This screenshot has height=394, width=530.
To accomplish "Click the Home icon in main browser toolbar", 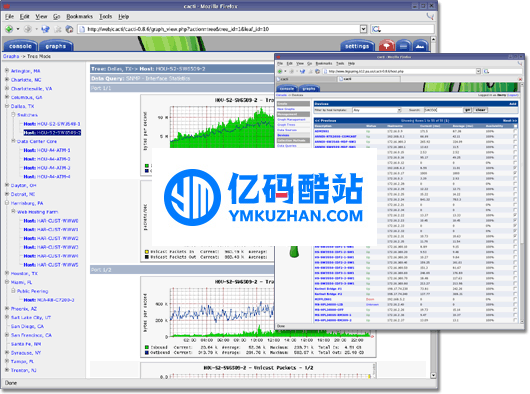I will click(69, 29).
